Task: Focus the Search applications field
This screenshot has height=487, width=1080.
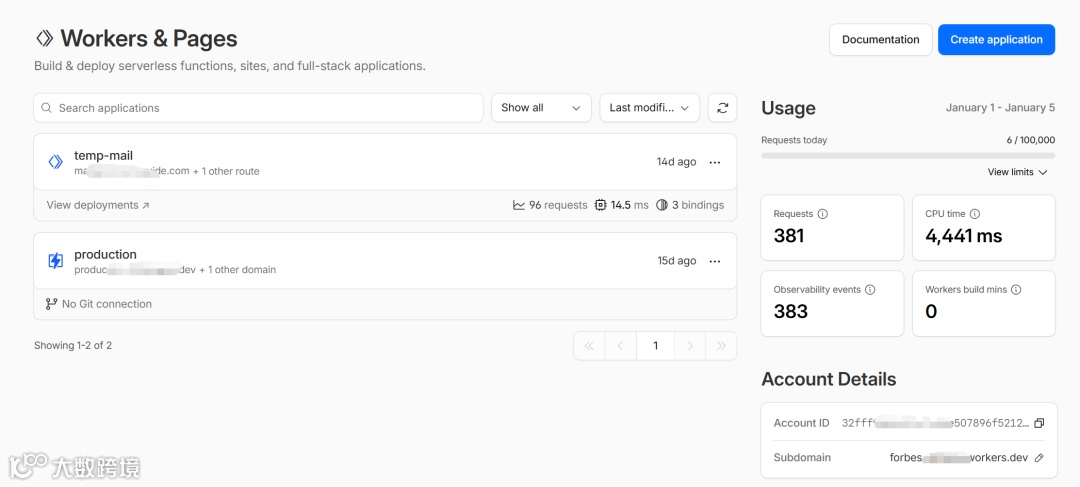Action: coord(258,108)
